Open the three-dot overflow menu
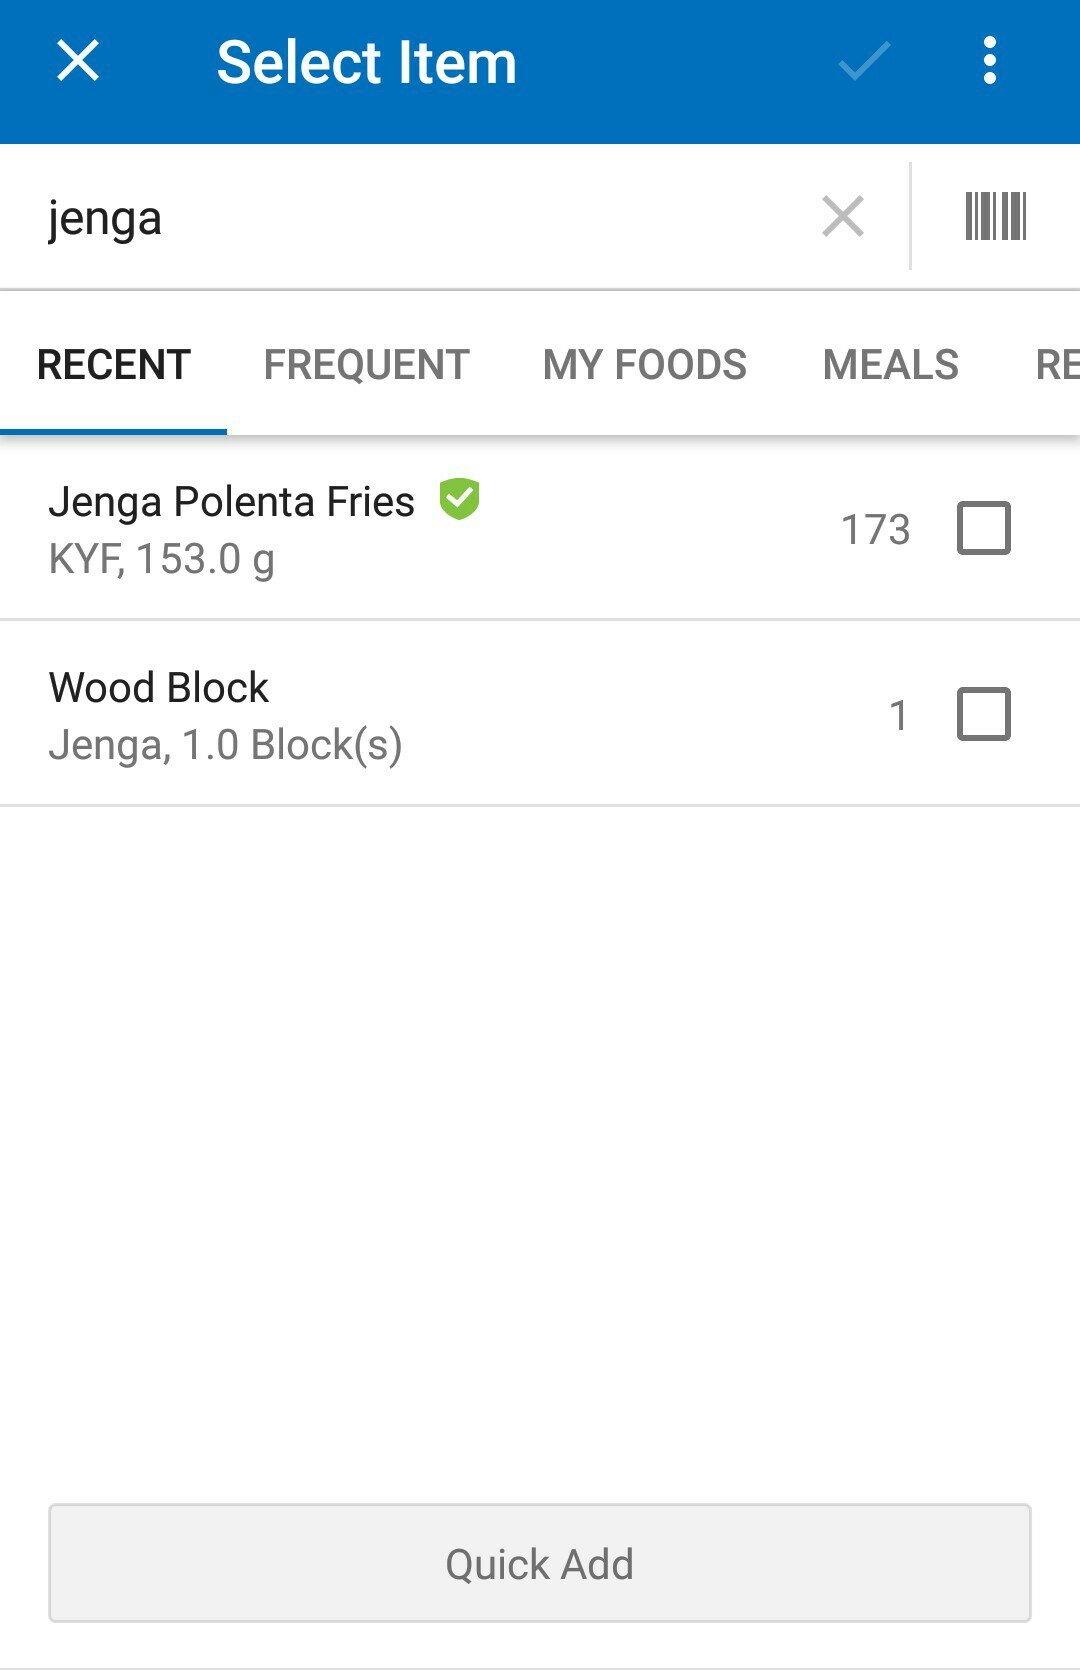 (x=989, y=61)
